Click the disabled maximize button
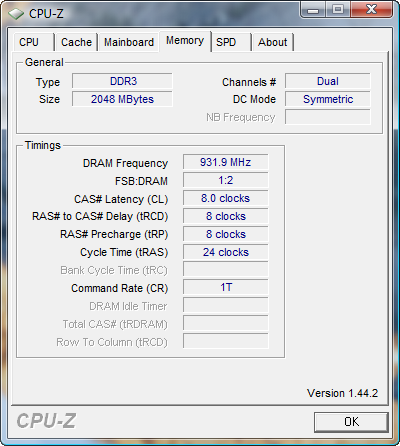 pos(338,10)
